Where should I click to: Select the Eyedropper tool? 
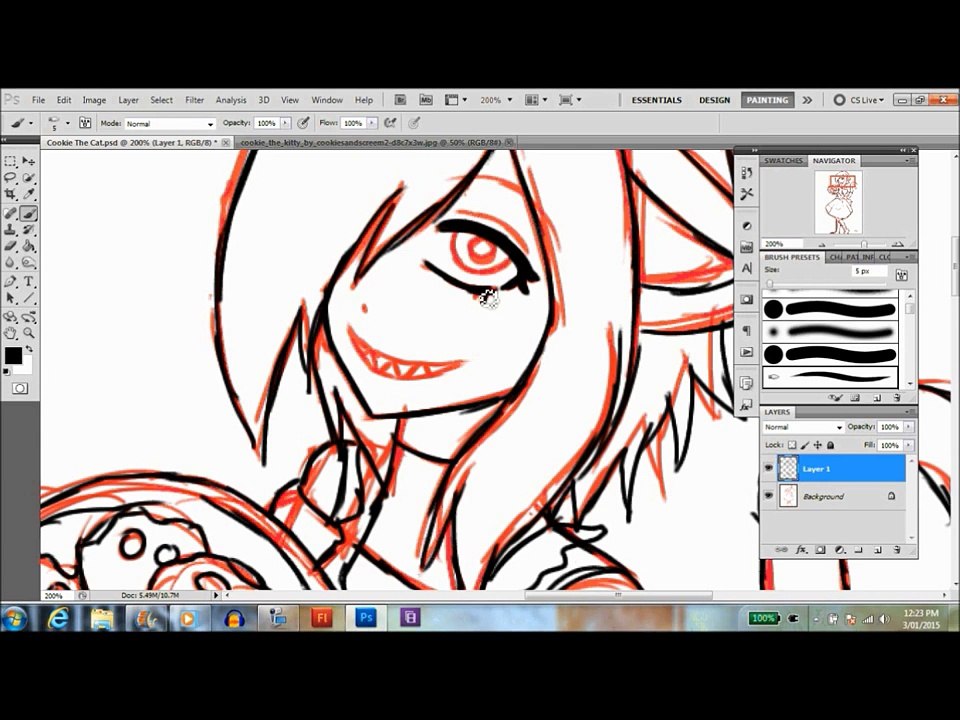click(29, 194)
